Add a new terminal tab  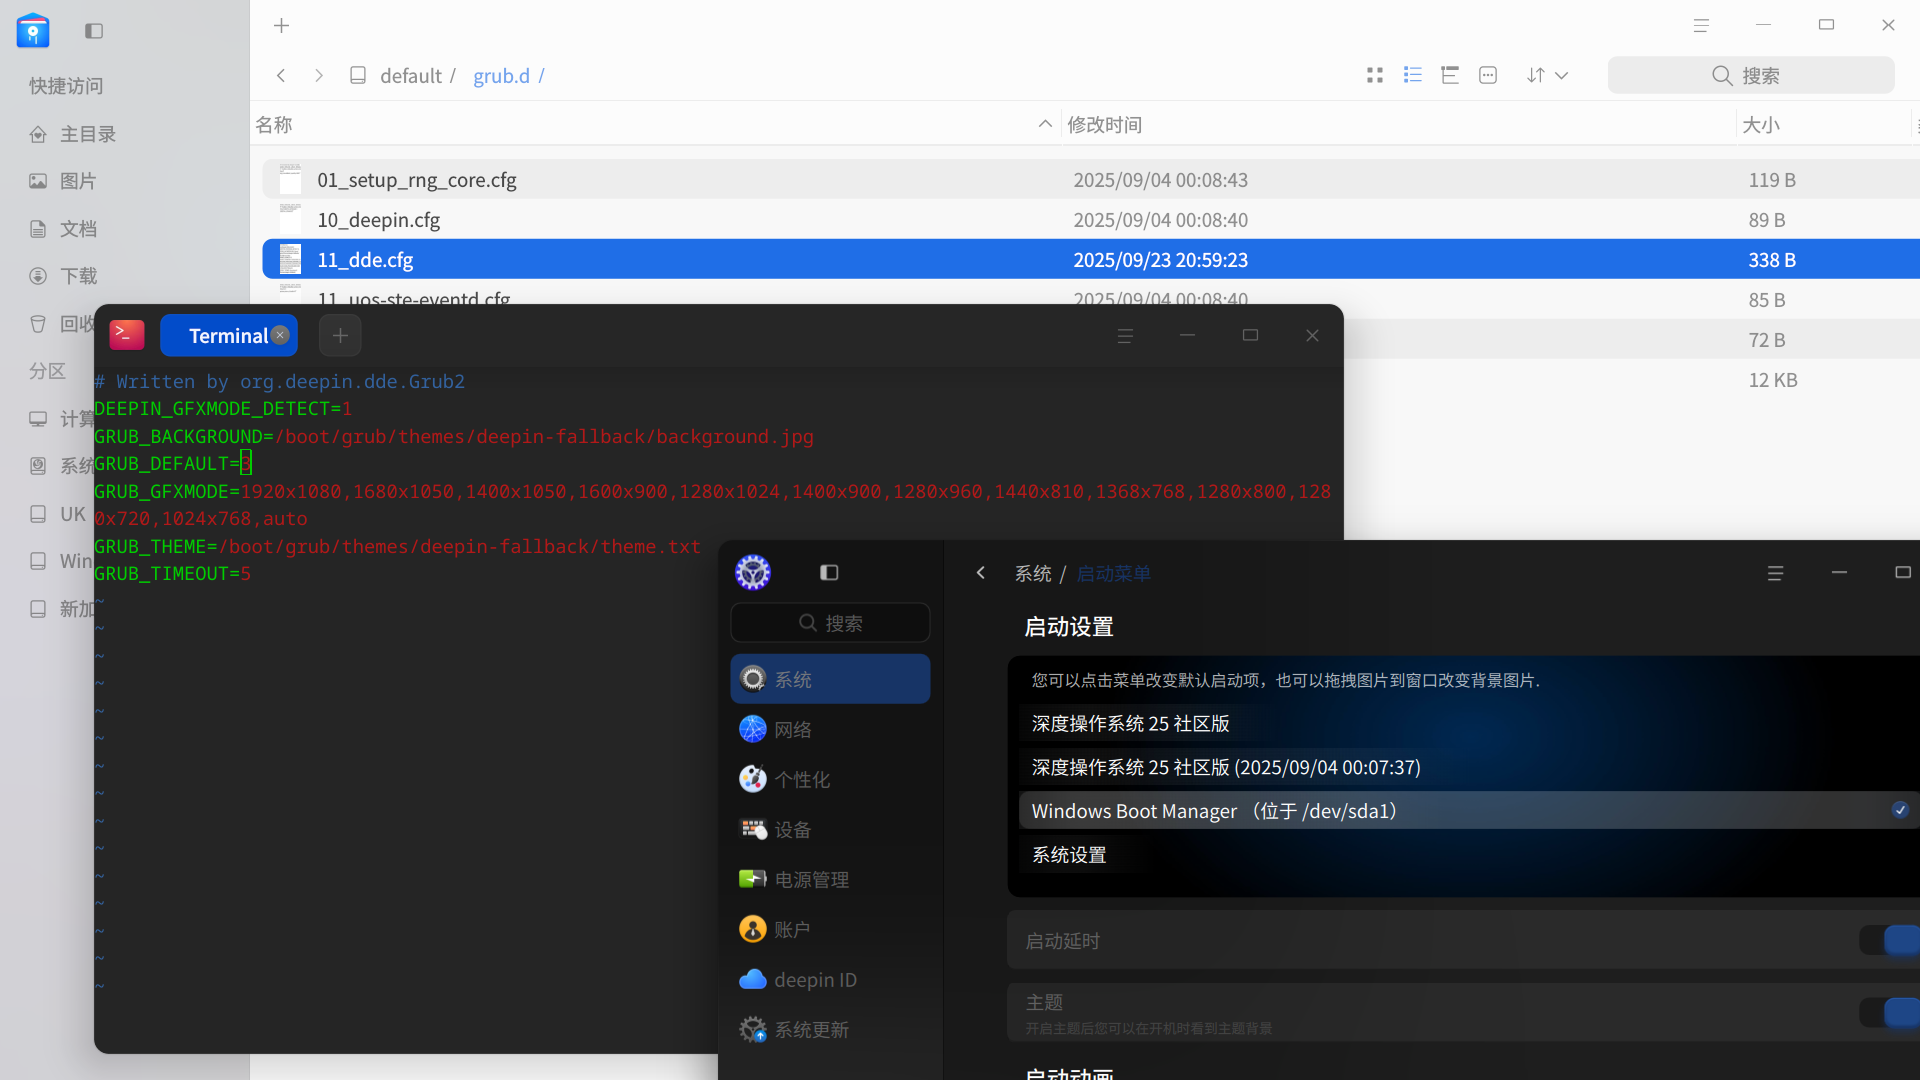[340, 336]
